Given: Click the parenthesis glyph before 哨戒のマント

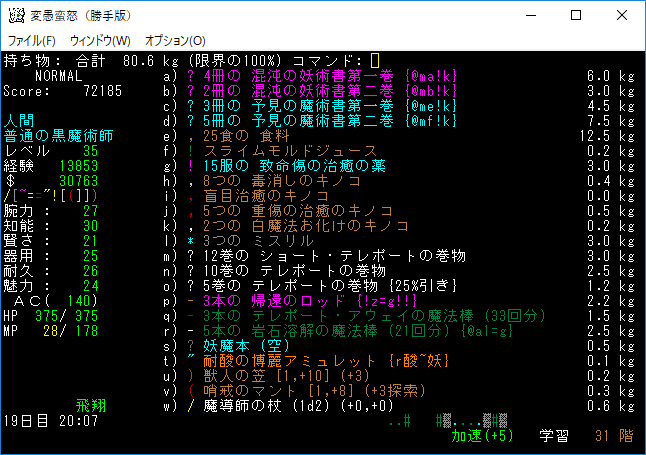Looking at the screenshot, I should pyautogui.click(x=191, y=391).
